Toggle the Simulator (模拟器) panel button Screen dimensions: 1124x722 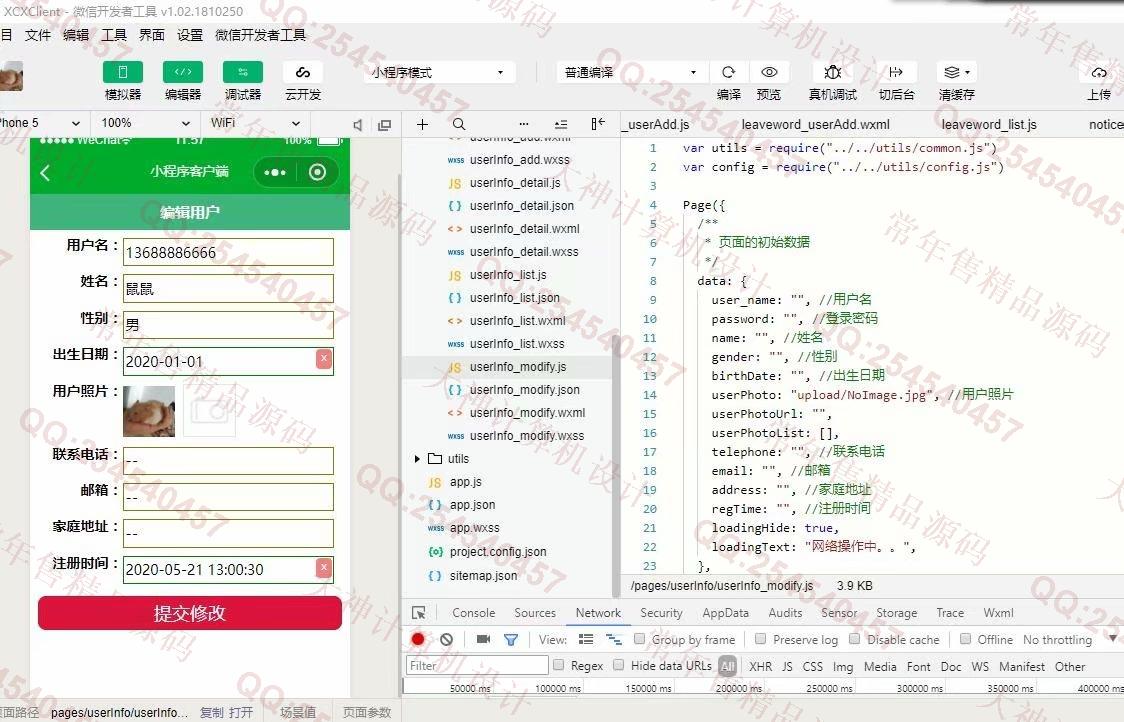point(123,72)
